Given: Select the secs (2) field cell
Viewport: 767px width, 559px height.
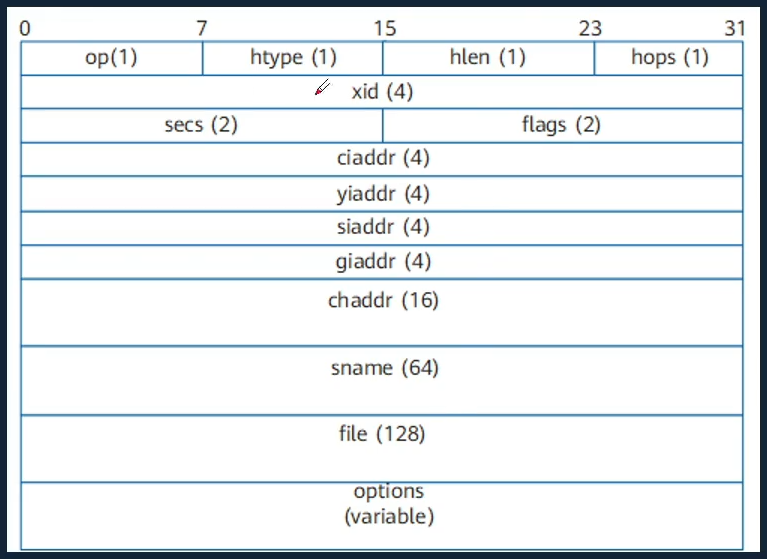Looking at the screenshot, I should pyautogui.click(x=202, y=126).
